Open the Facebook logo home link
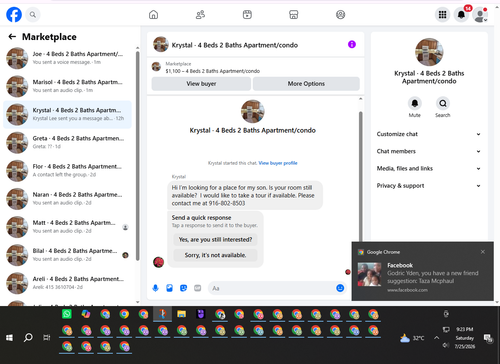The height and width of the screenshot is (364, 500). [x=14, y=15]
